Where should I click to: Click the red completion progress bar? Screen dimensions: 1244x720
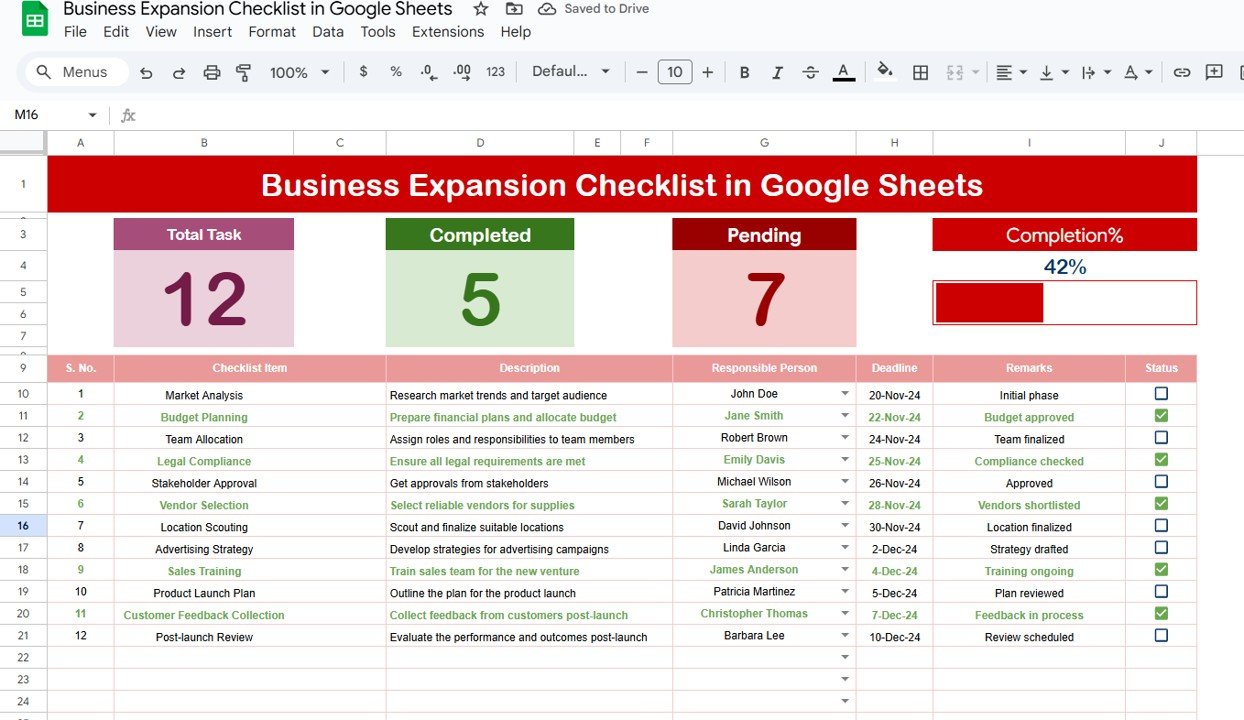pos(989,302)
